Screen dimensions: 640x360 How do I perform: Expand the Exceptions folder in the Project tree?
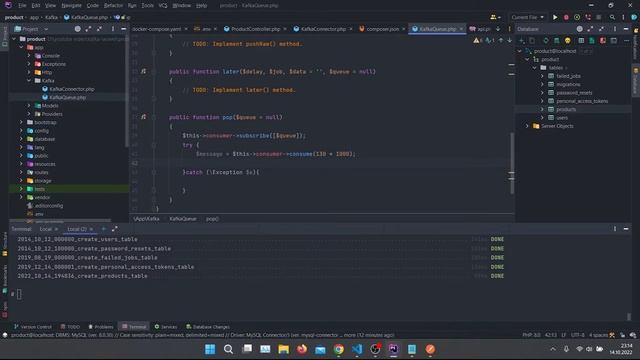click(x=29, y=64)
